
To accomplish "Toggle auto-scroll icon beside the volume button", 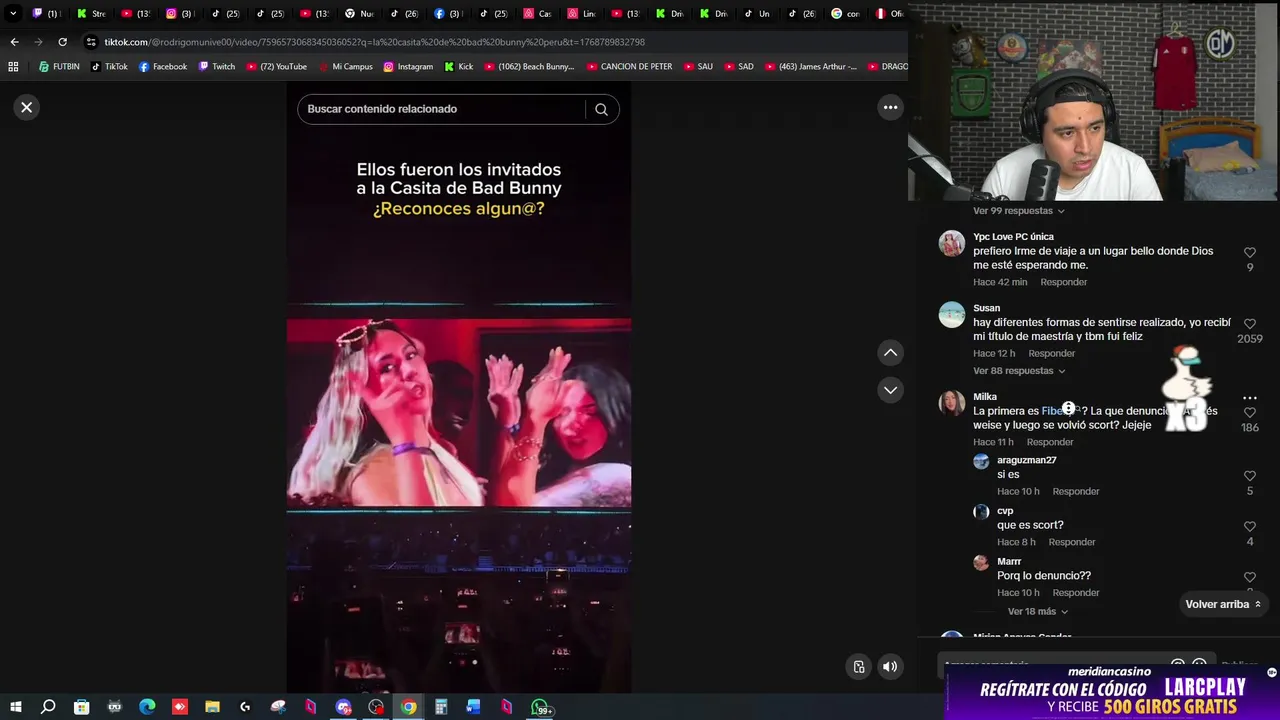I will tap(859, 667).
